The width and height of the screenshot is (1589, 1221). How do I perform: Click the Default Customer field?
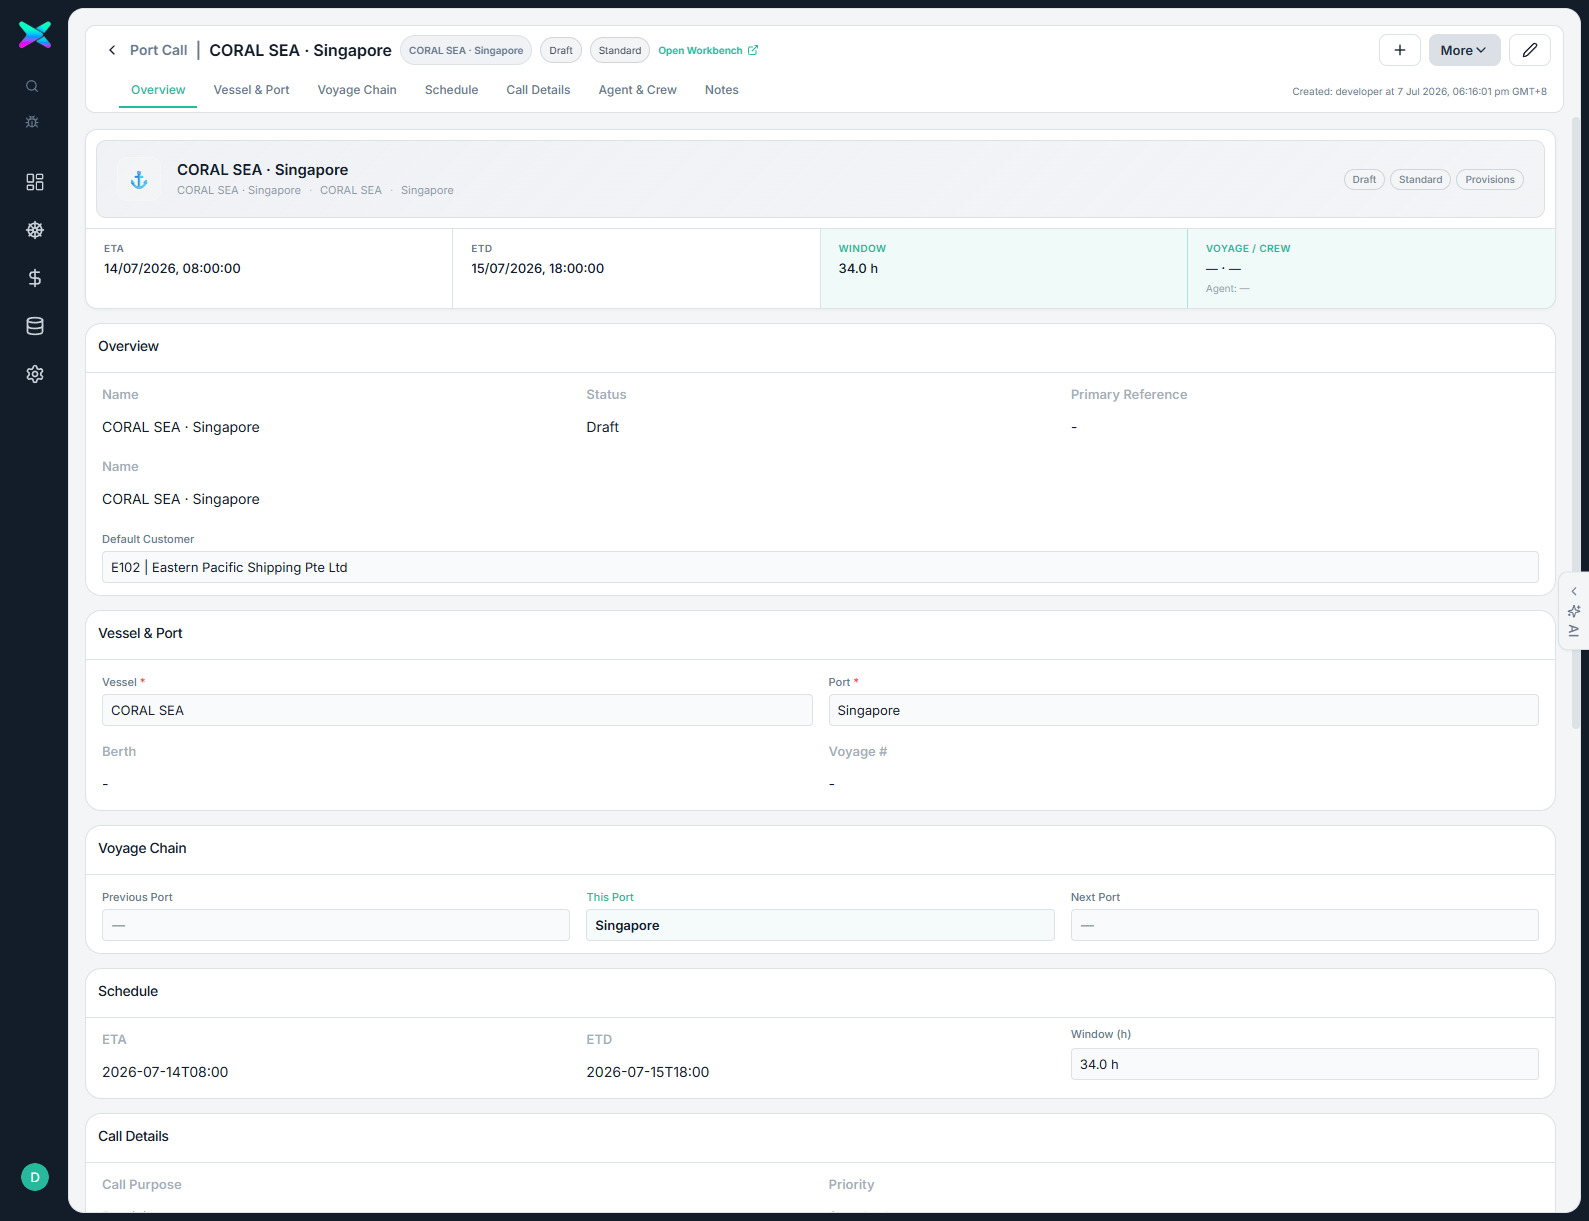820,567
